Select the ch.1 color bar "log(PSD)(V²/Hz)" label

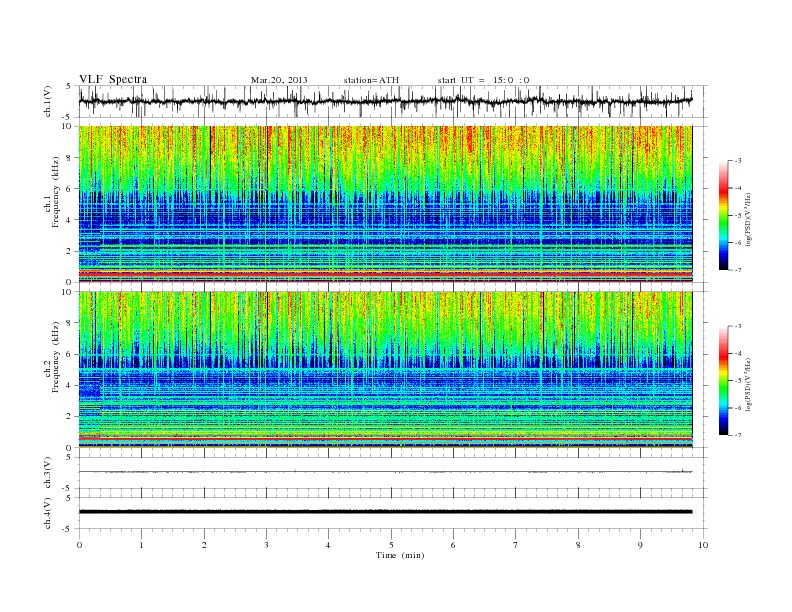coord(748,218)
